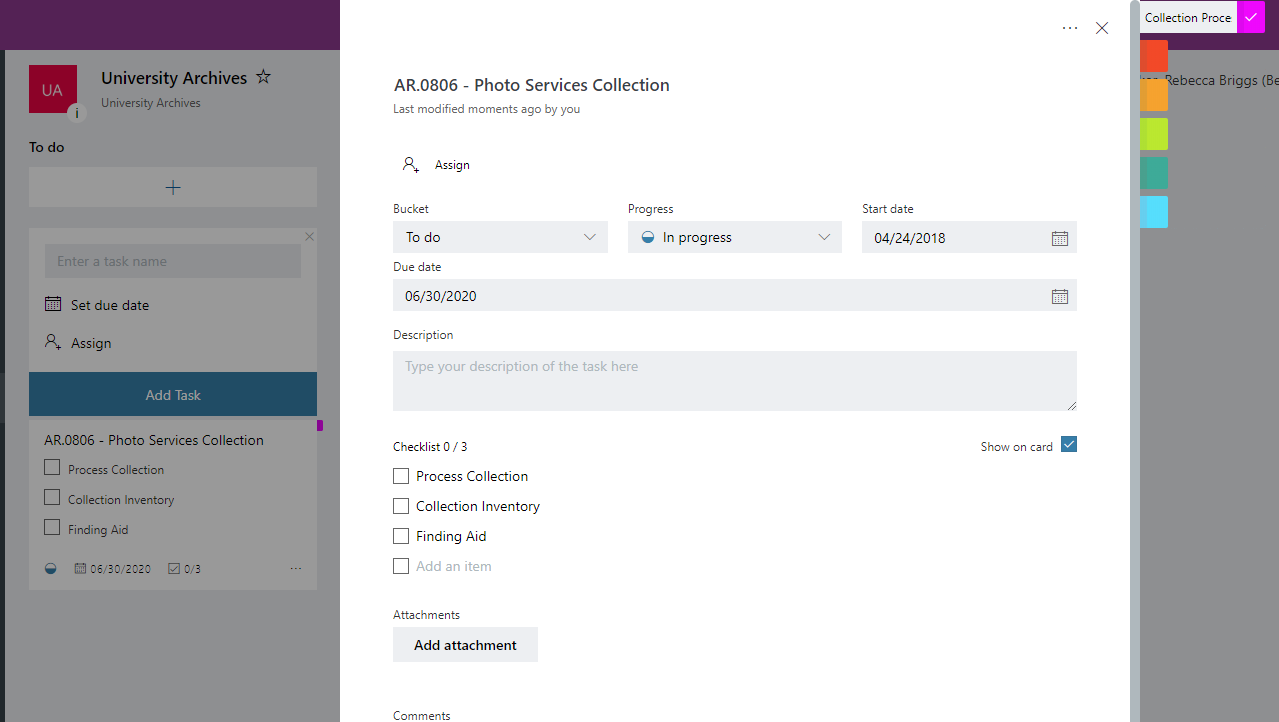1279x722 pixels.
Task: Check the Process Collection checklist item
Action: click(401, 476)
